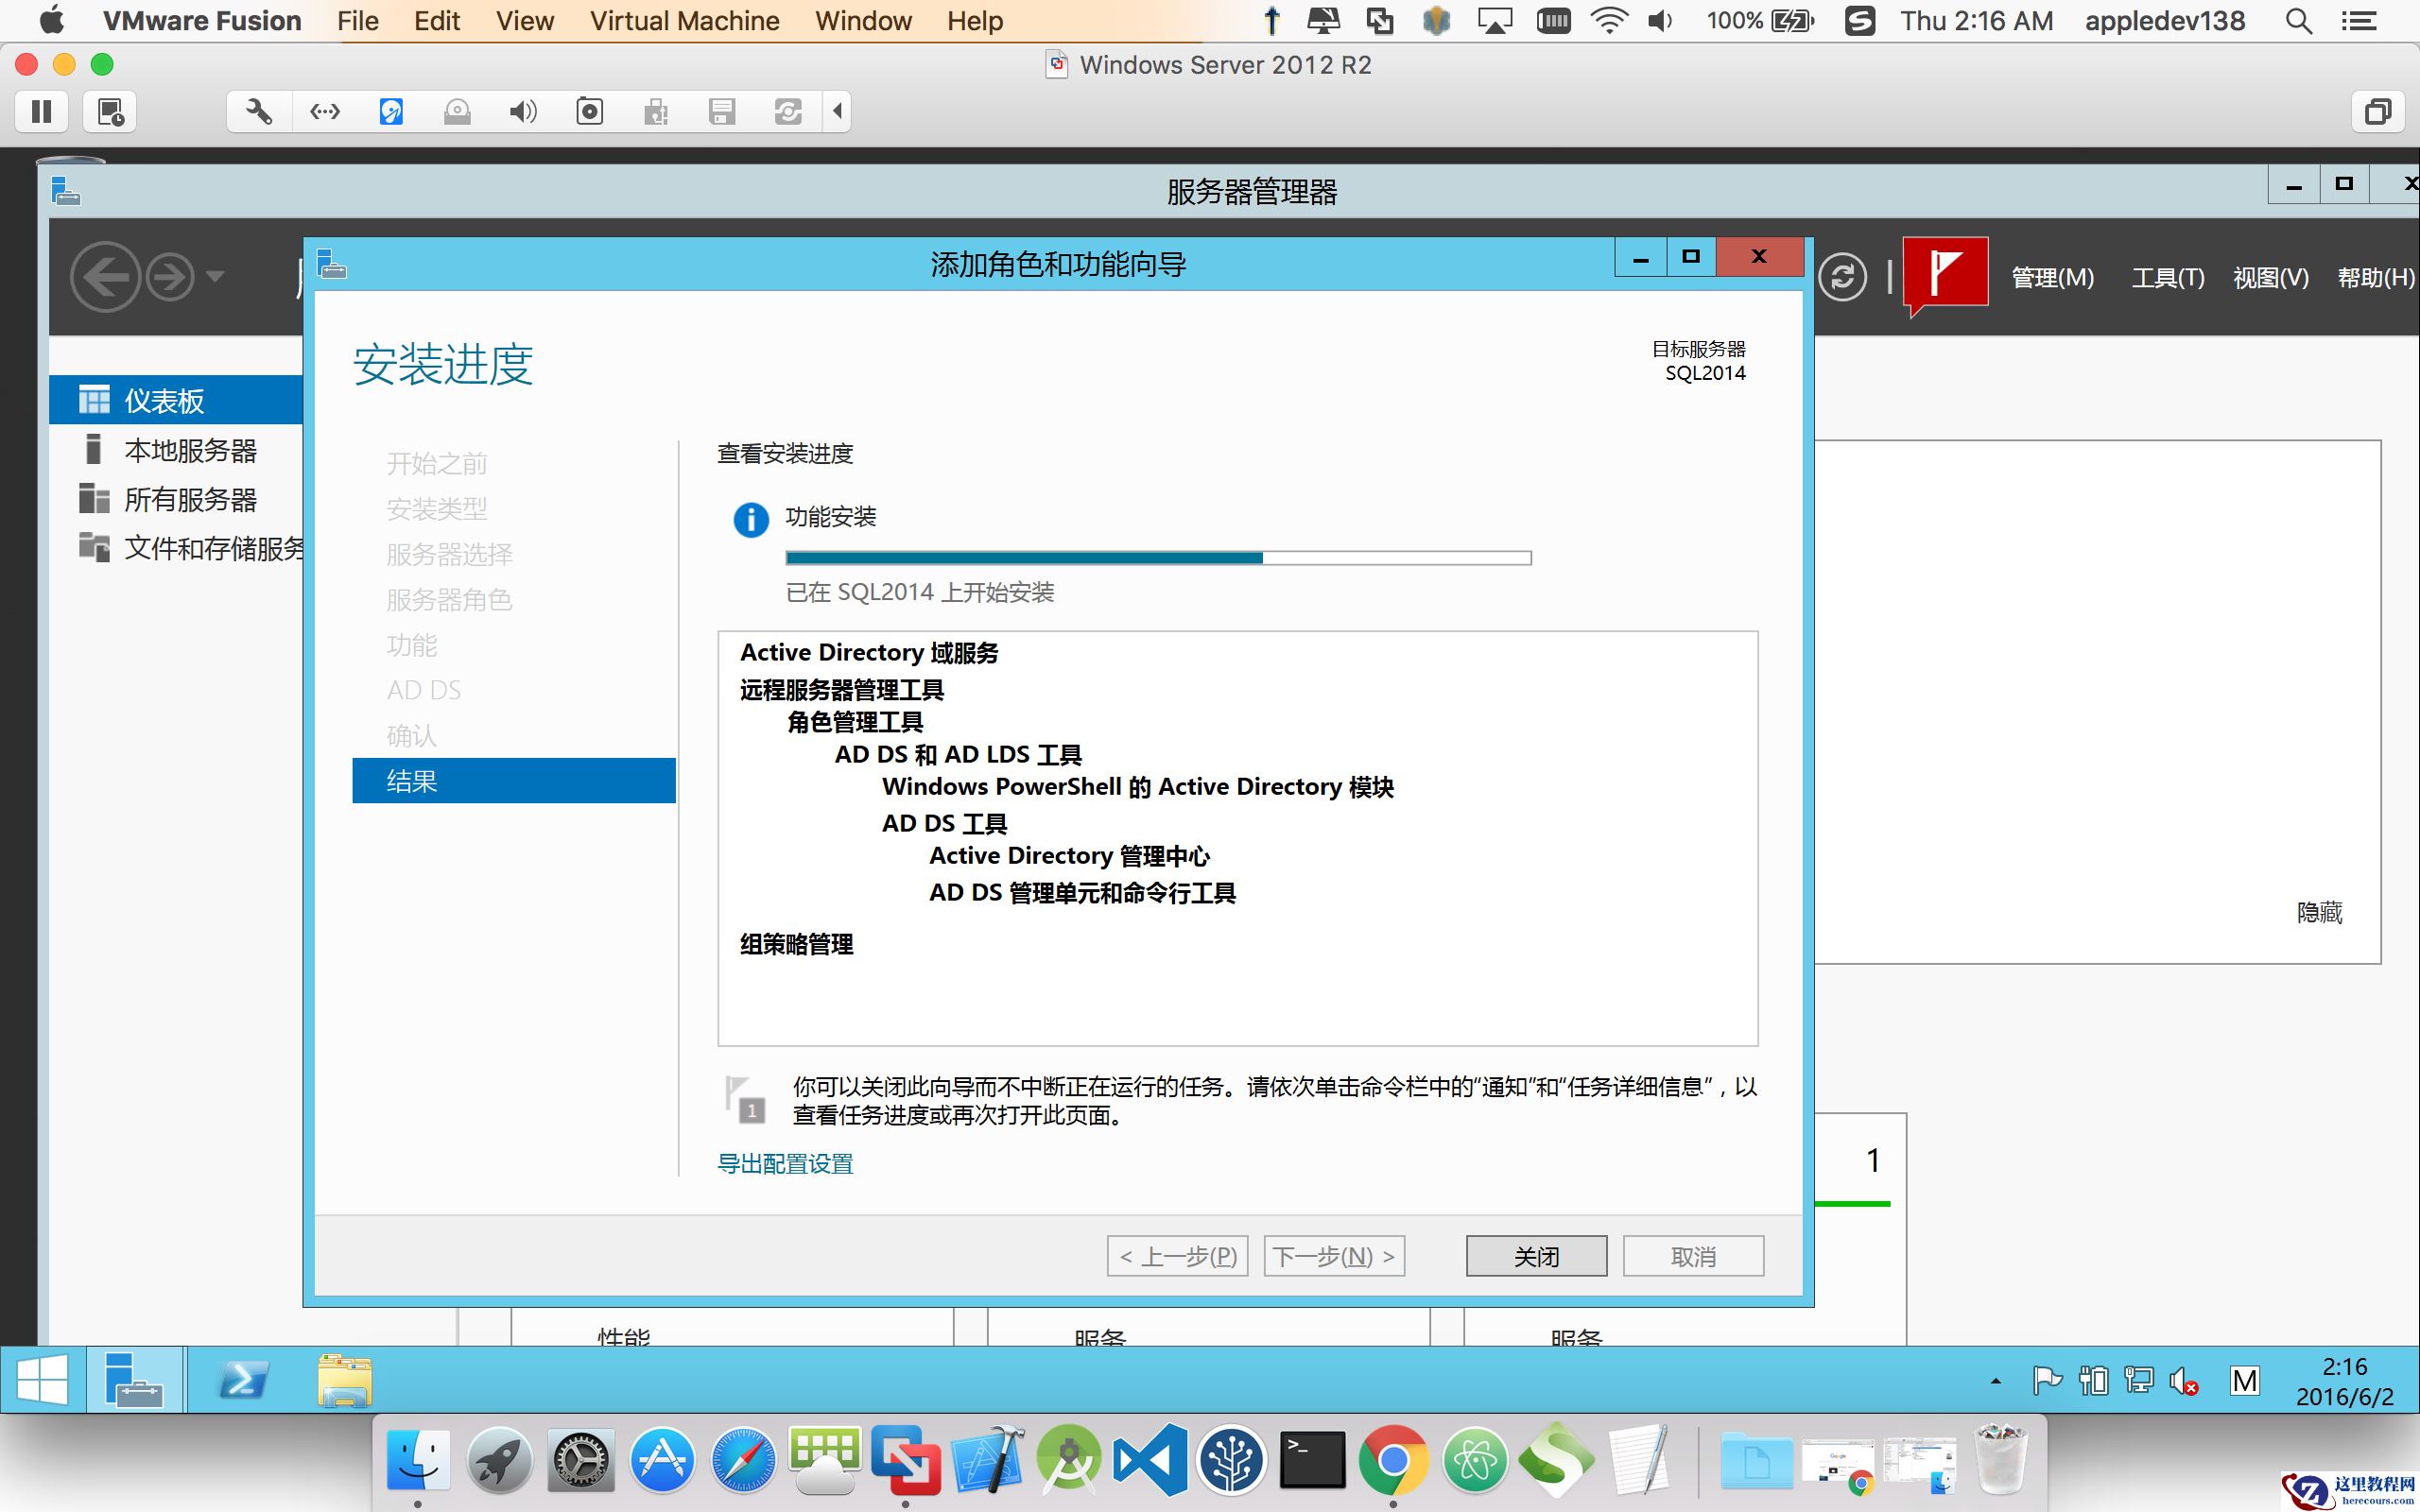Open Server Manager from the Windows taskbar
The width and height of the screenshot is (2420, 1512).
[136, 1380]
